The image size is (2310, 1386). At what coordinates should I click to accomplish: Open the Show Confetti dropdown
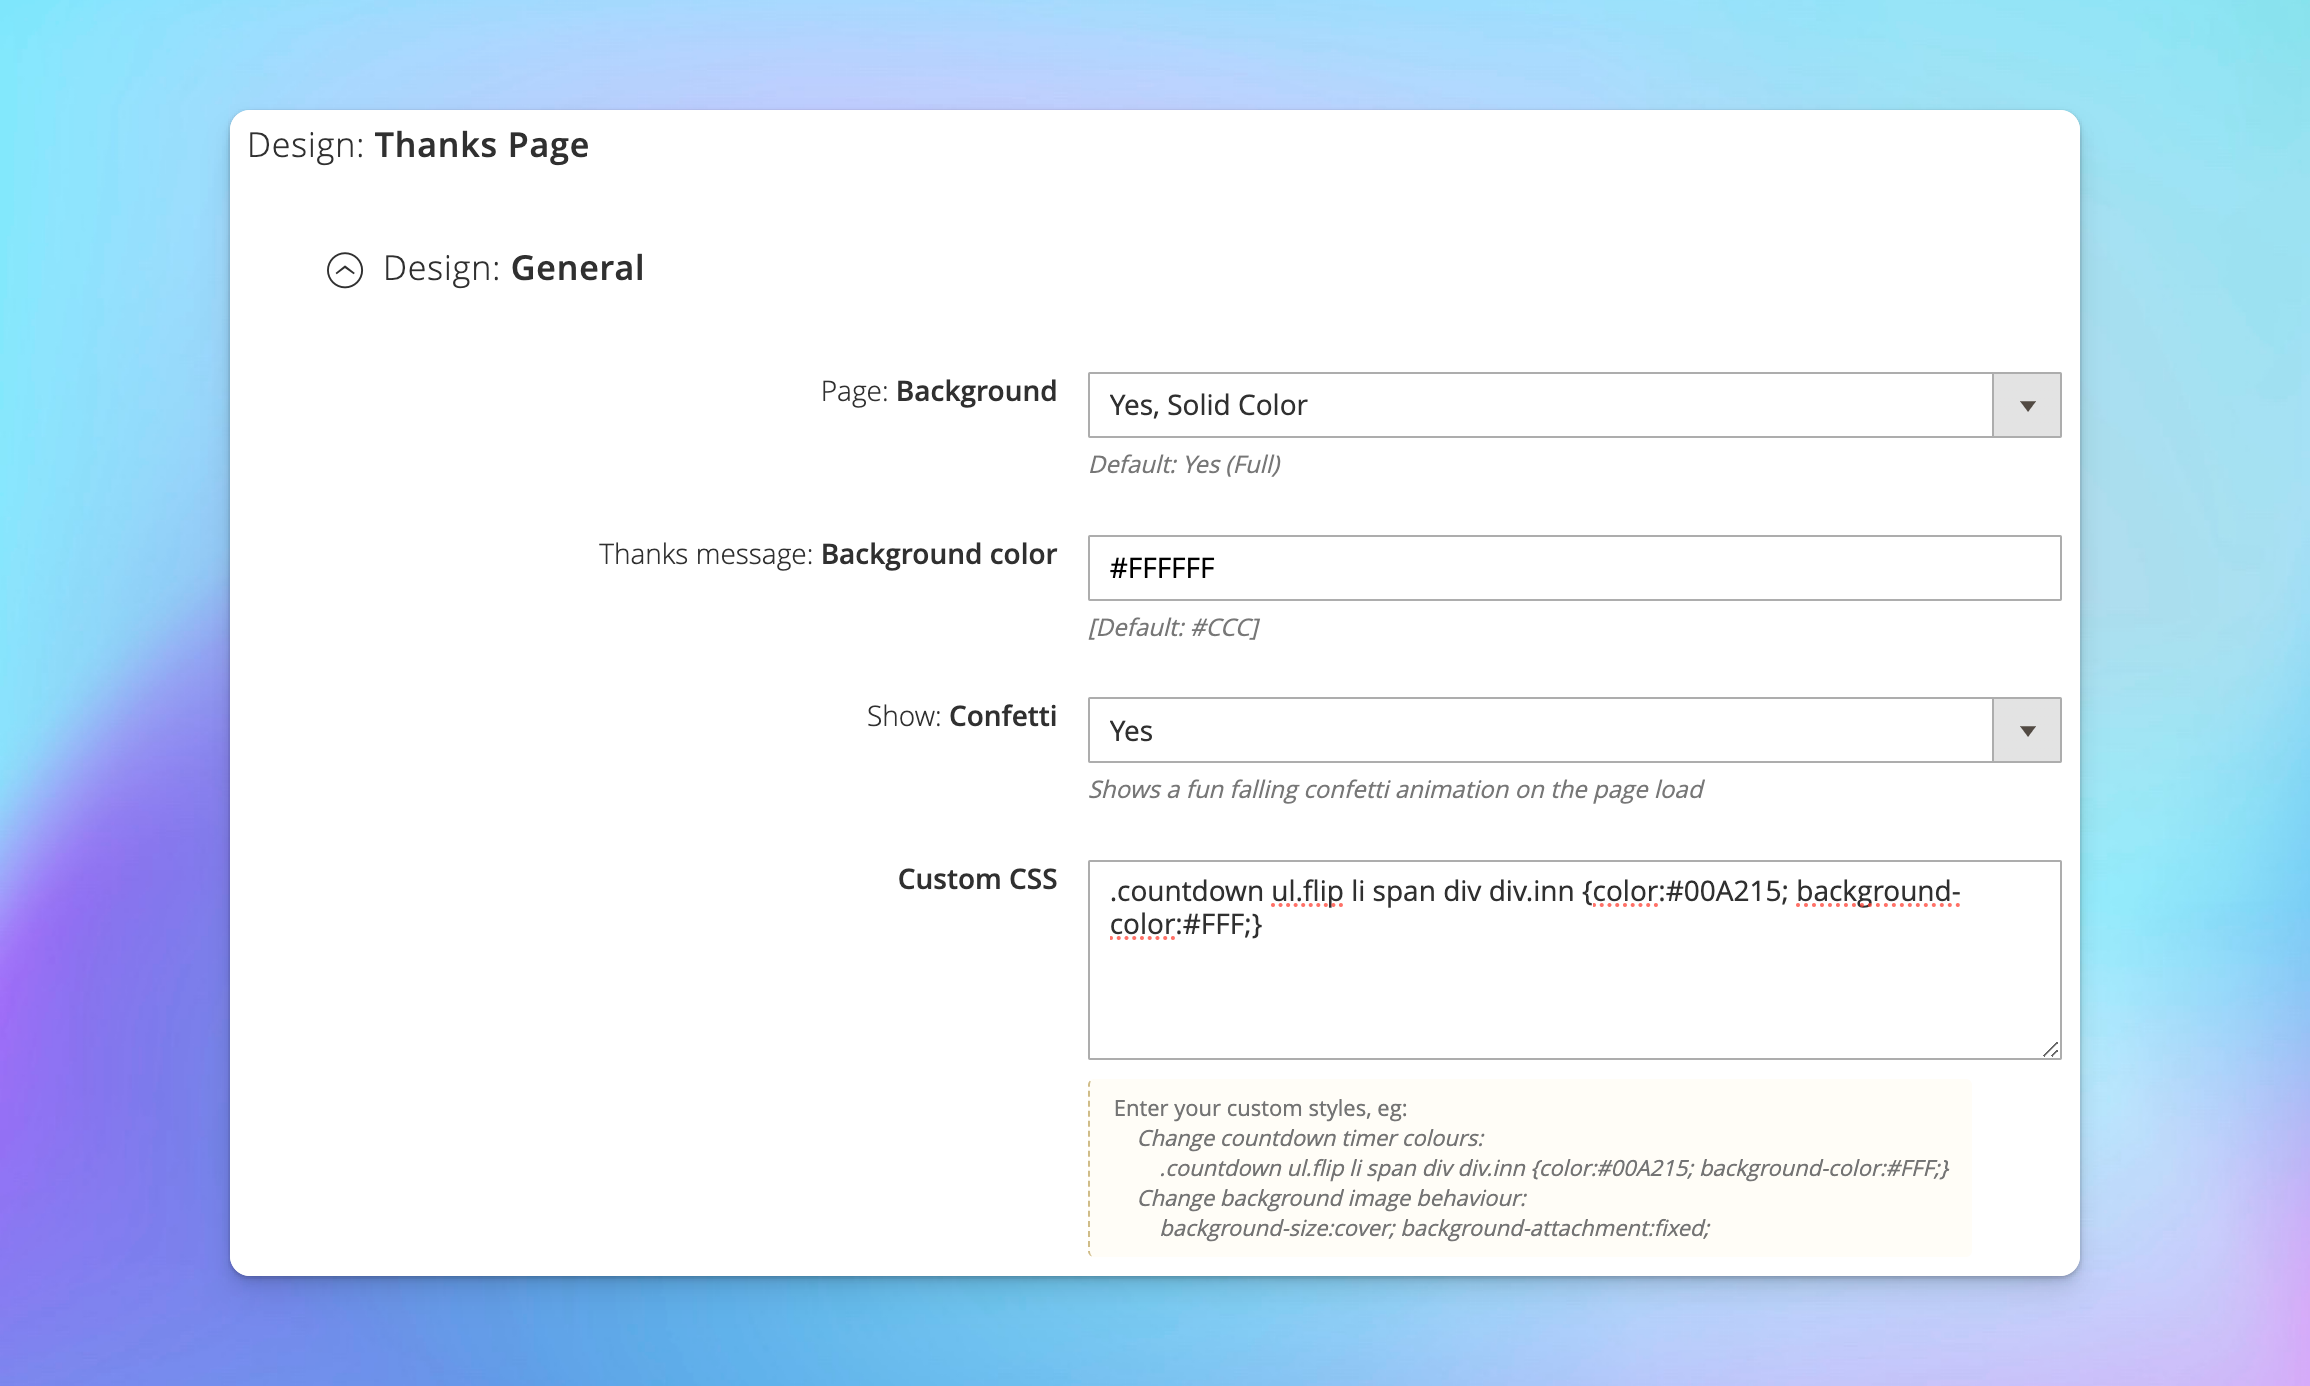[x=1574, y=730]
